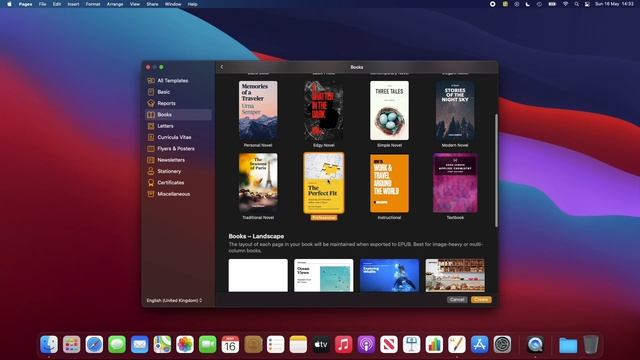Open the Arrange menu
Image resolution: width=640 pixels, height=360 pixels.
(115, 4)
